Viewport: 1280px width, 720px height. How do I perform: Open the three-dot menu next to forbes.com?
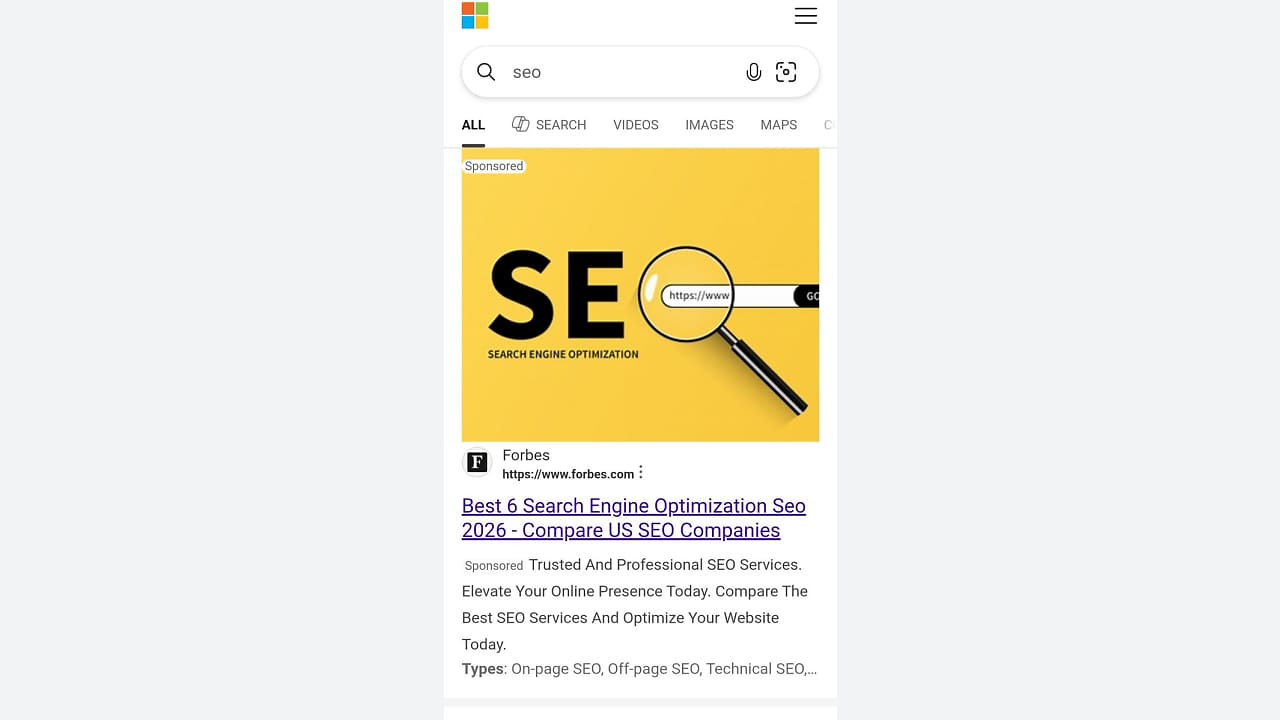(641, 473)
